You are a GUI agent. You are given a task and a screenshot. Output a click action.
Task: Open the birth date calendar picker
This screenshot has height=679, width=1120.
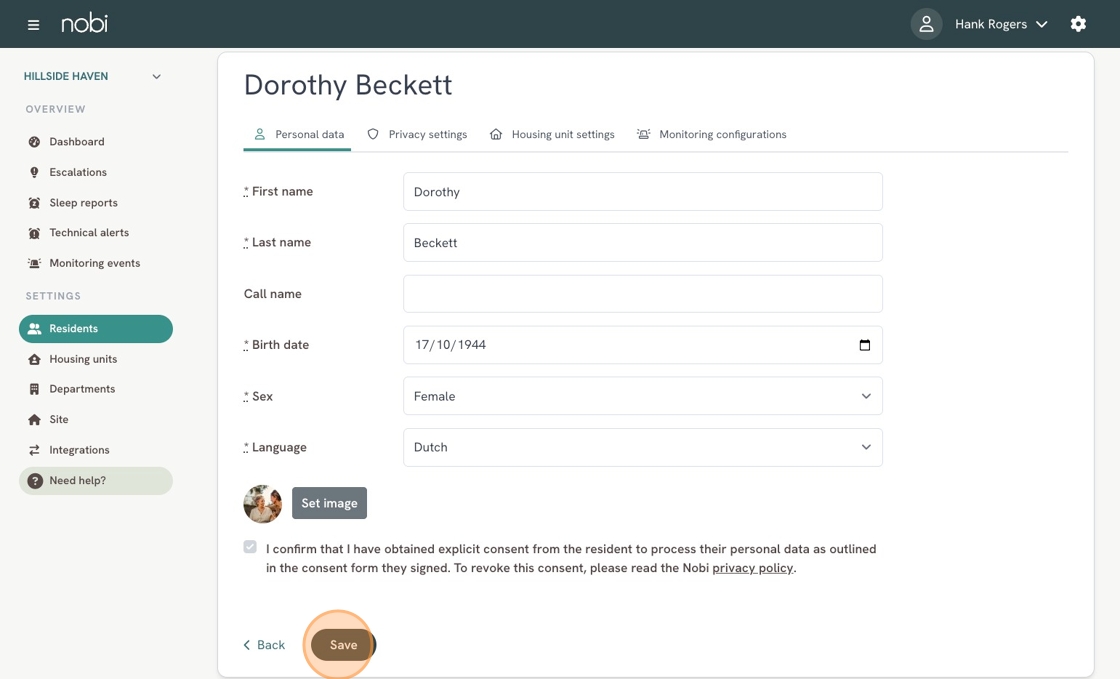click(x=865, y=345)
